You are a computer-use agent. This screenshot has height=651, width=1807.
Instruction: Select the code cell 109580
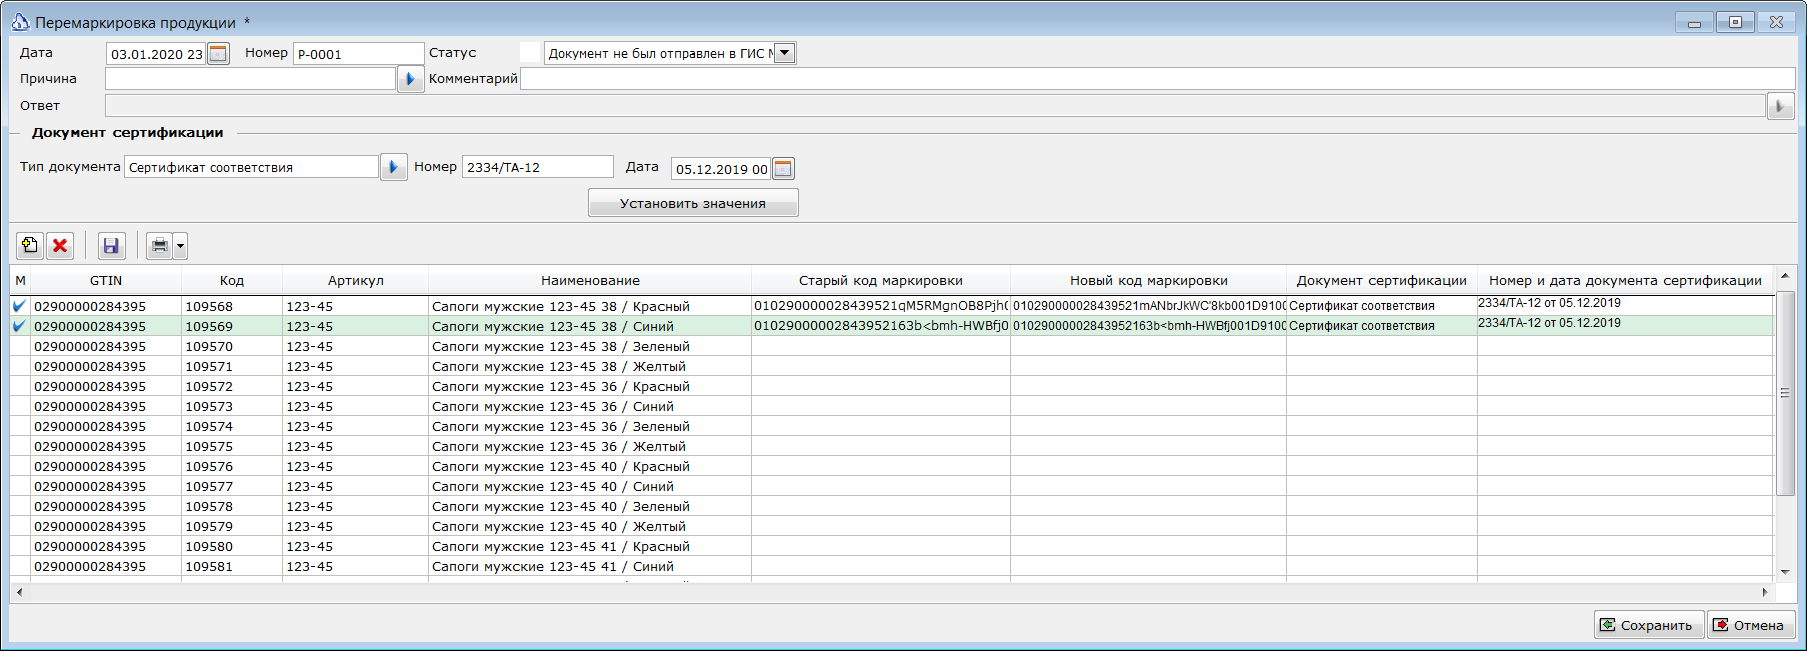coord(232,546)
